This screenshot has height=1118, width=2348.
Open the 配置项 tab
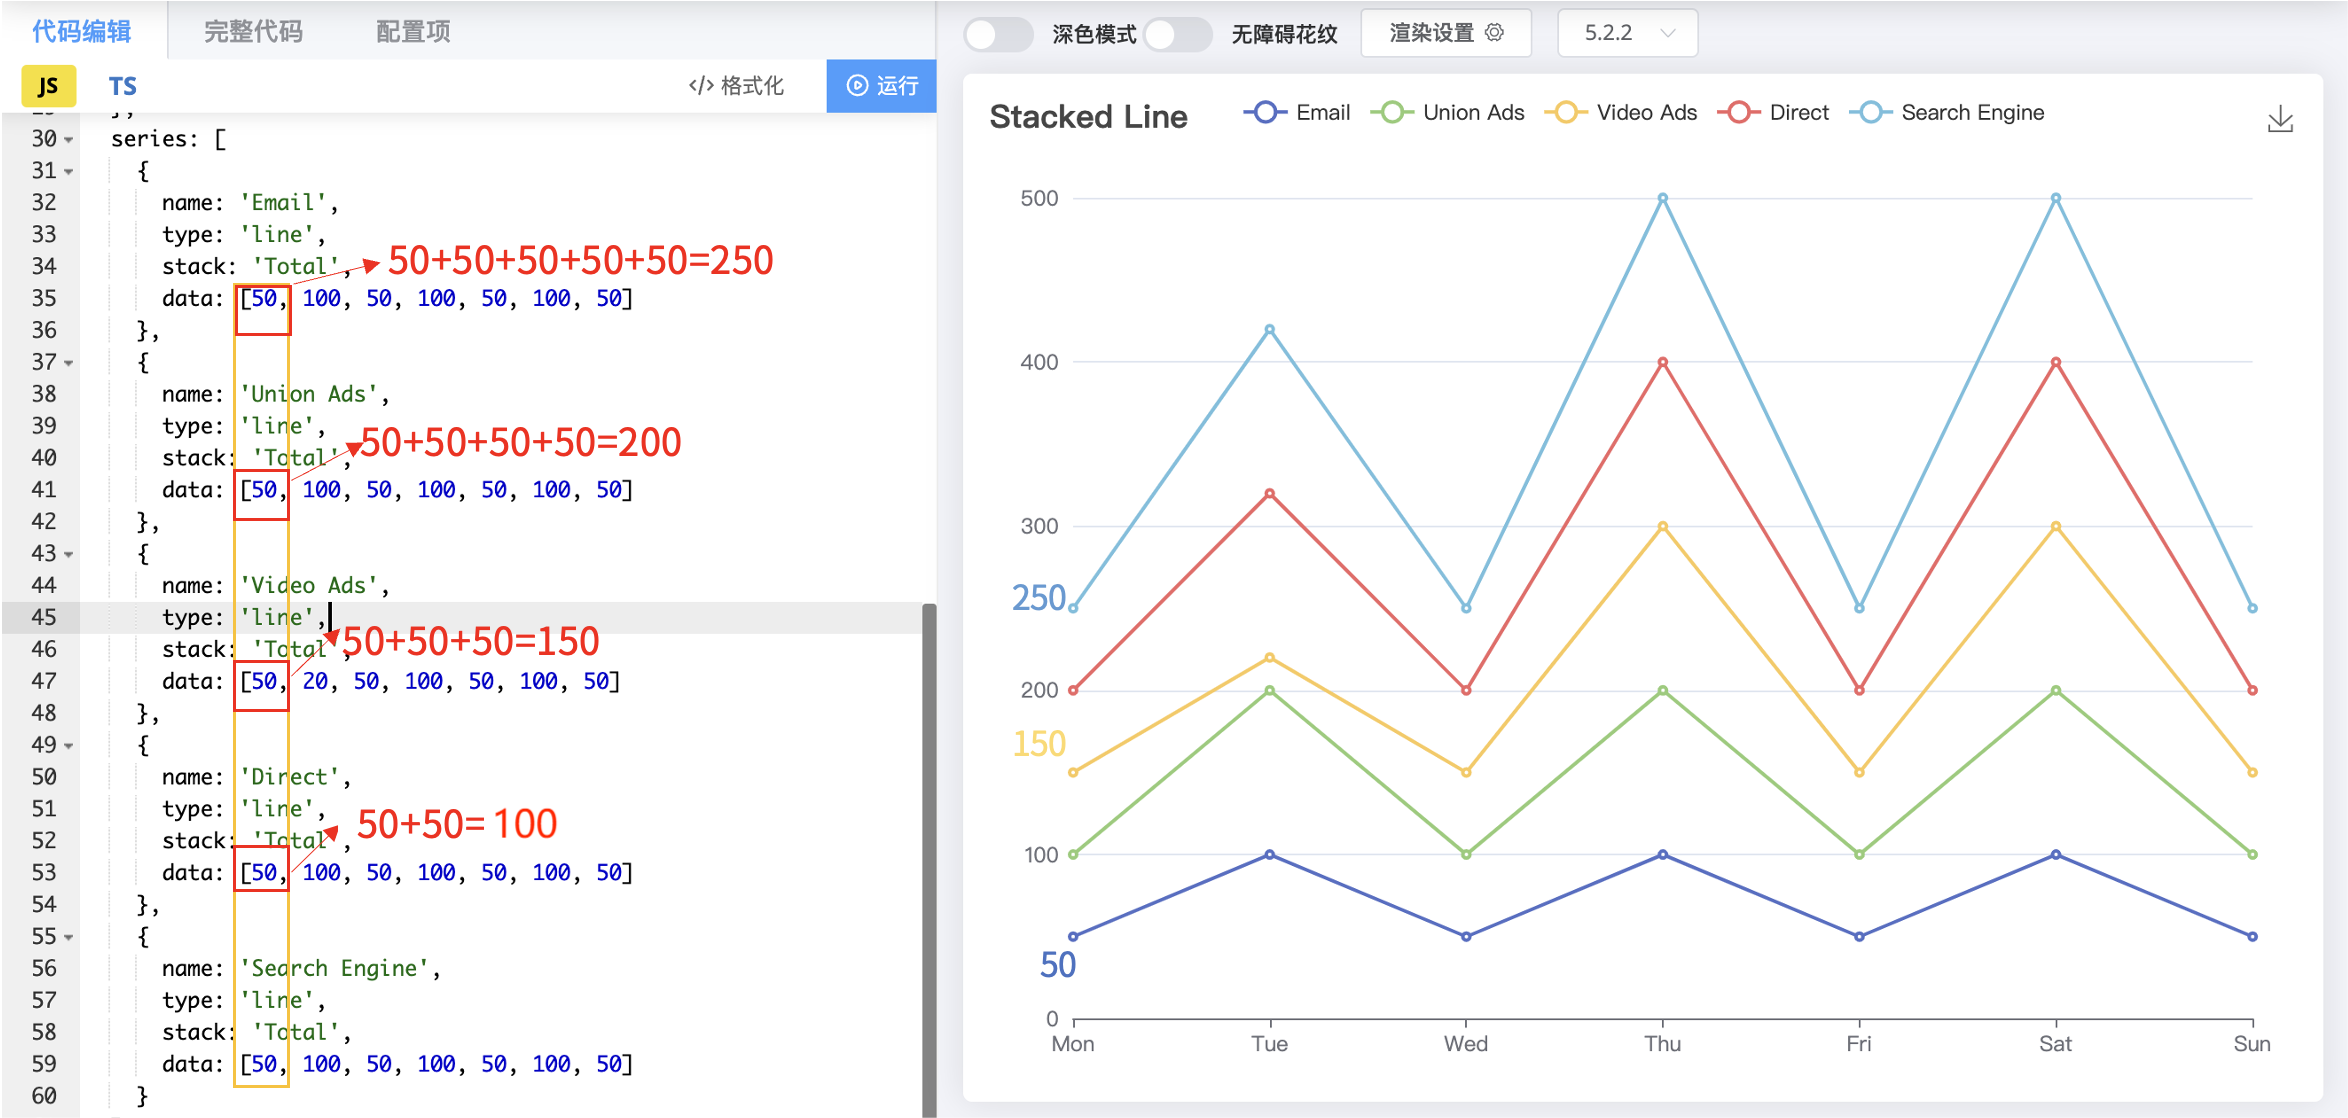[x=411, y=31]
